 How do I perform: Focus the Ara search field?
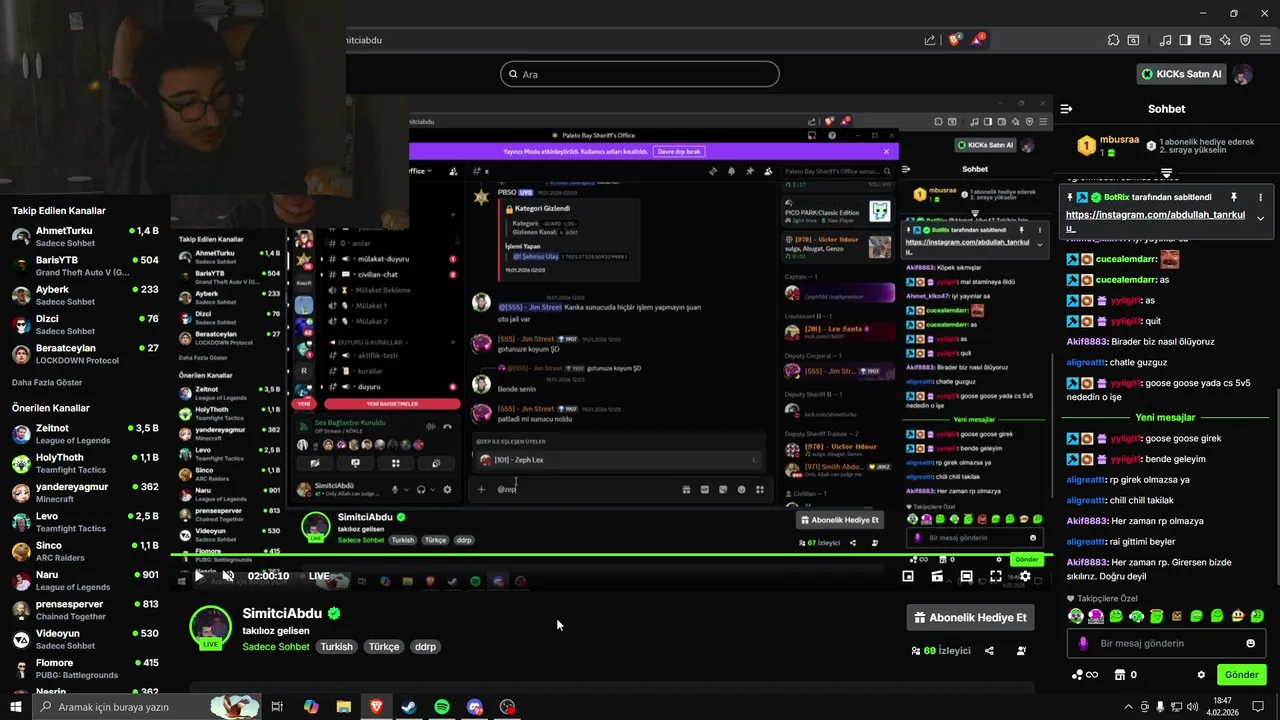pyautogui.click(x=640, y=74)
